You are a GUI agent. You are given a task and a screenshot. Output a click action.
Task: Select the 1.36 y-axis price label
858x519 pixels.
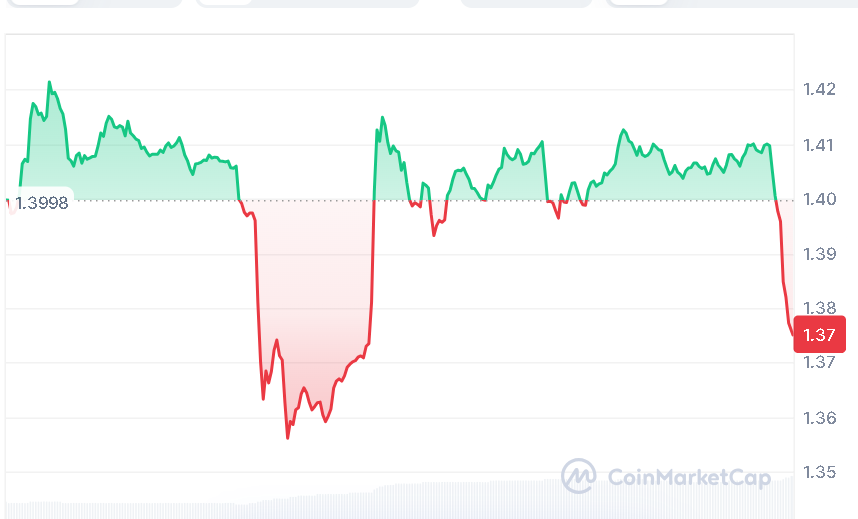pyautogui.click(x=819, y=416)
